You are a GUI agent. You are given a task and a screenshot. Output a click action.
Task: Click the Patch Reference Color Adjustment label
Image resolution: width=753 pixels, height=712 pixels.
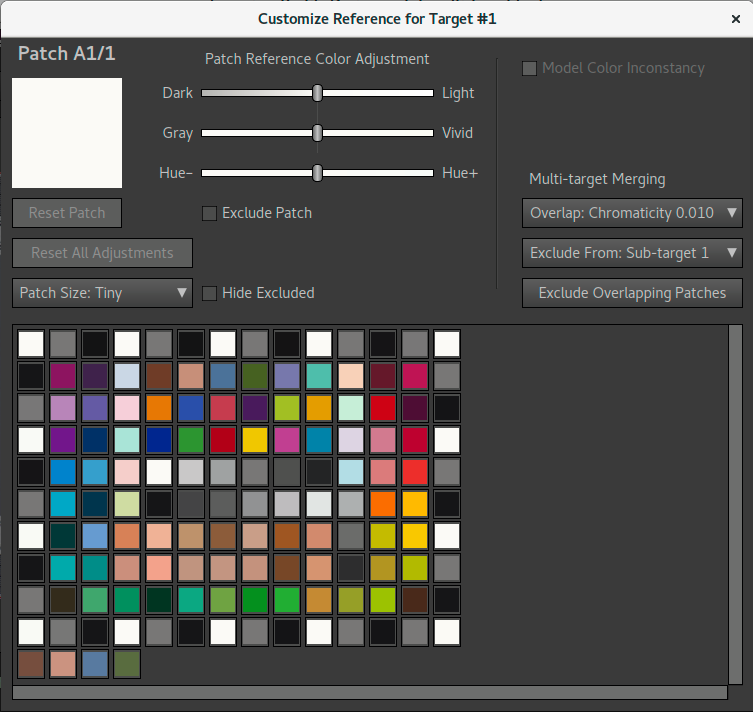317,59
